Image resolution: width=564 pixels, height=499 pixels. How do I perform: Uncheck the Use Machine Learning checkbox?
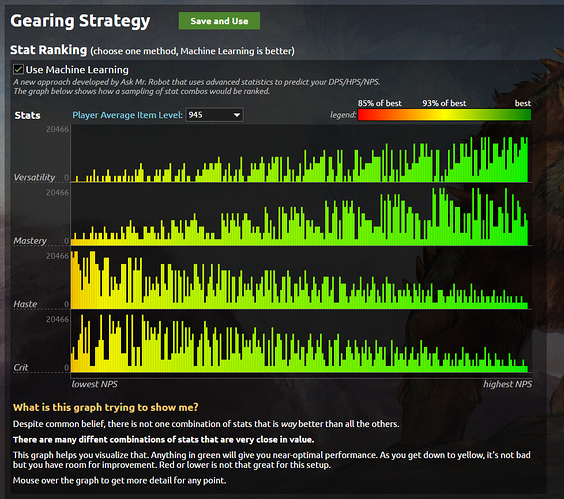coord(18,69)
